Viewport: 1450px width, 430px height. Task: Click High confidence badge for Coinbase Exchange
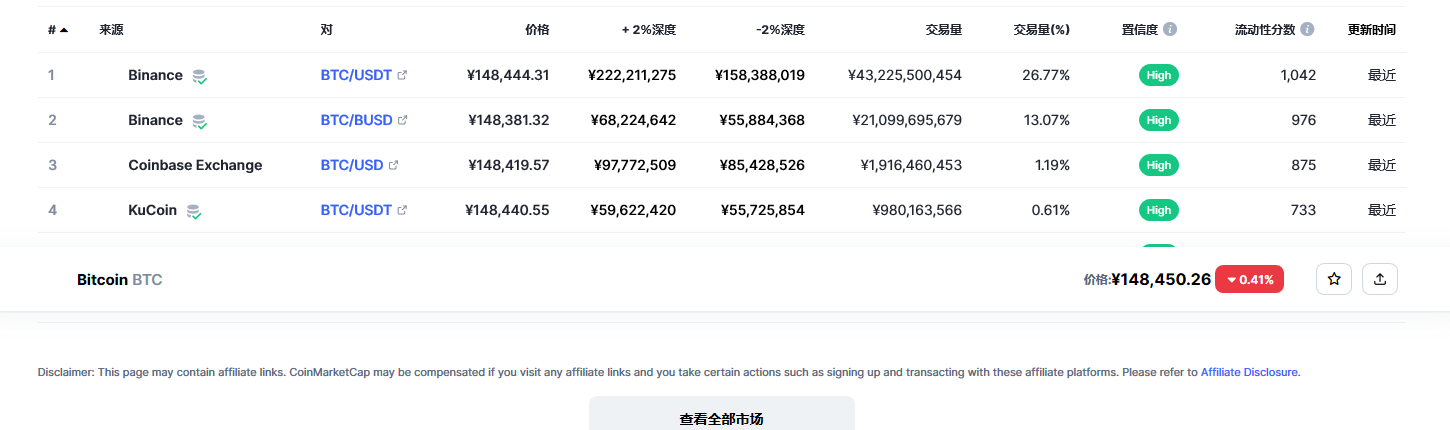tap(1159, 165)
